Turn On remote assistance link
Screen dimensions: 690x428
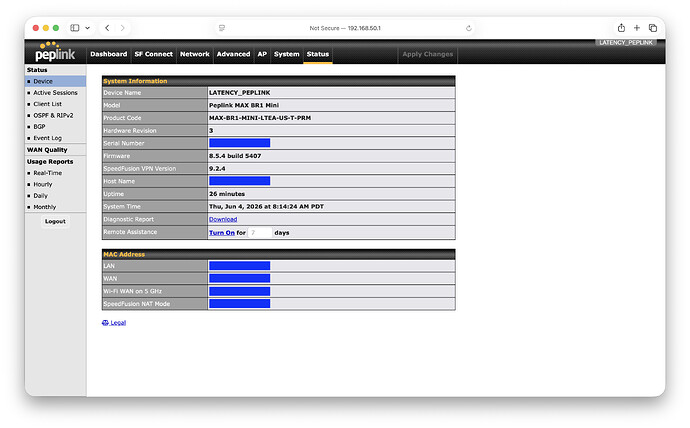(x=222, y=233)
